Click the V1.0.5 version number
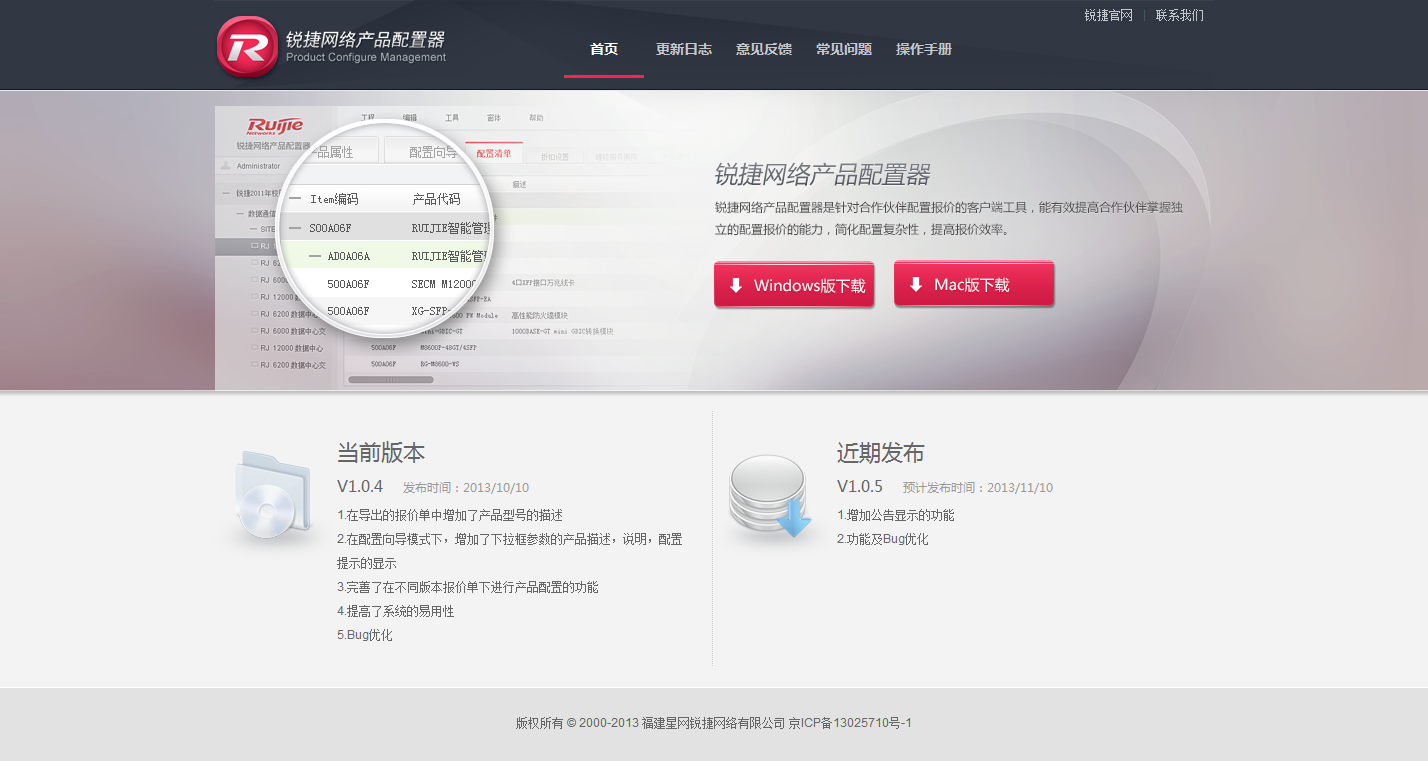 pyautogui.click(x=860, y=487)
